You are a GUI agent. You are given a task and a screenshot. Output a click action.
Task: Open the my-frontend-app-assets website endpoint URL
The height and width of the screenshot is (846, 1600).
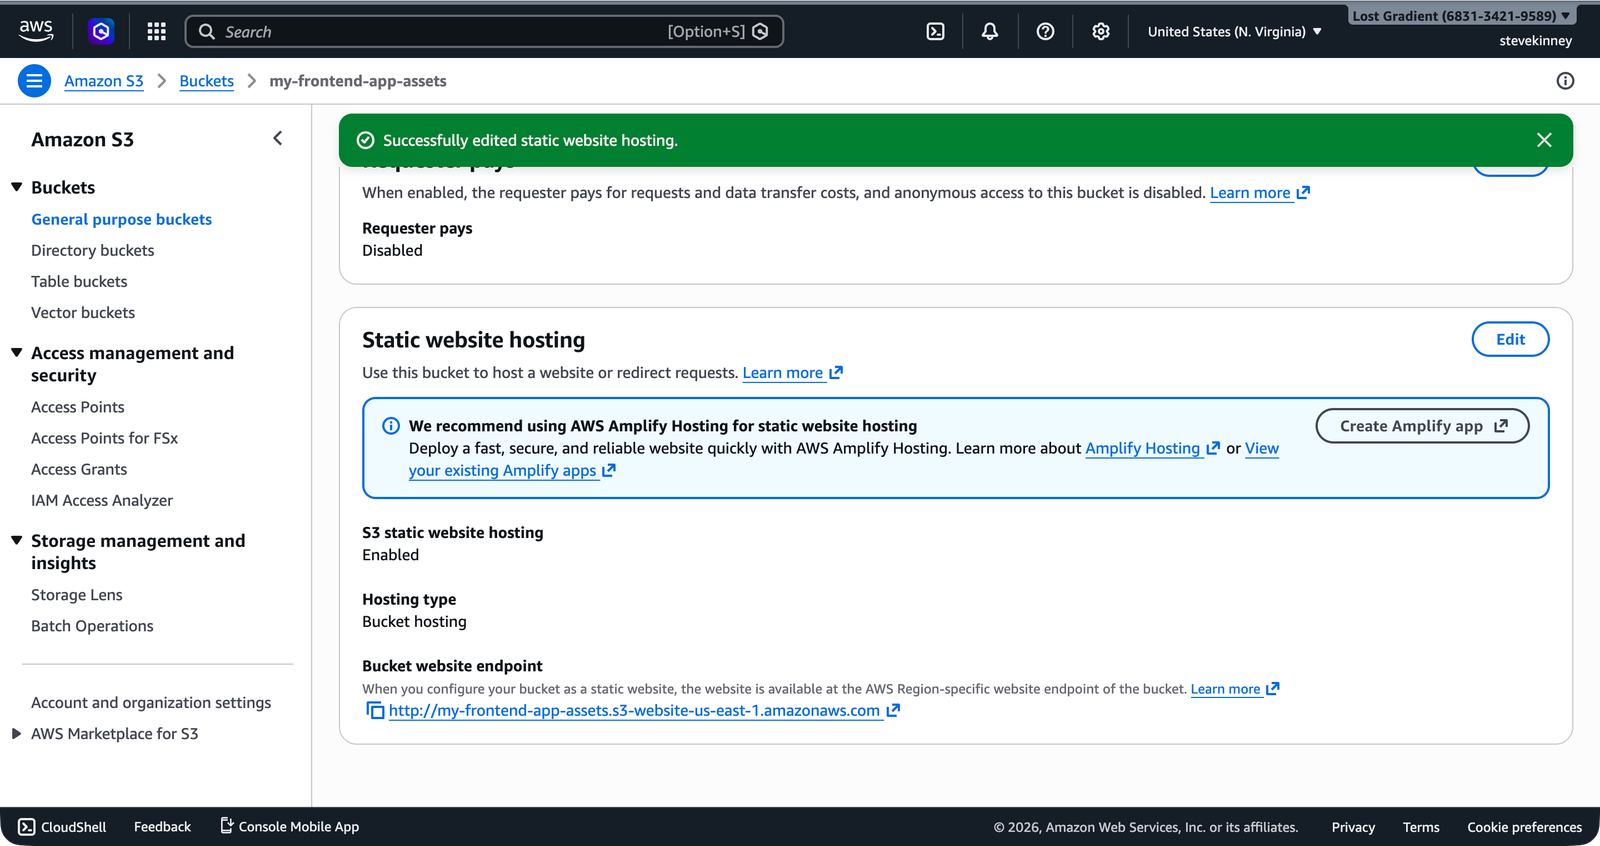point(644,711)
